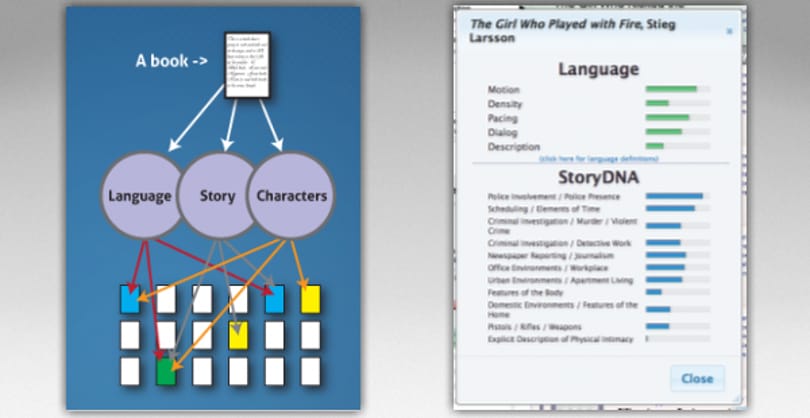Click 'Newspaper Reporting / Journalism' text
Viewport: 810px width, 418px height.
[x=551, y=256]
